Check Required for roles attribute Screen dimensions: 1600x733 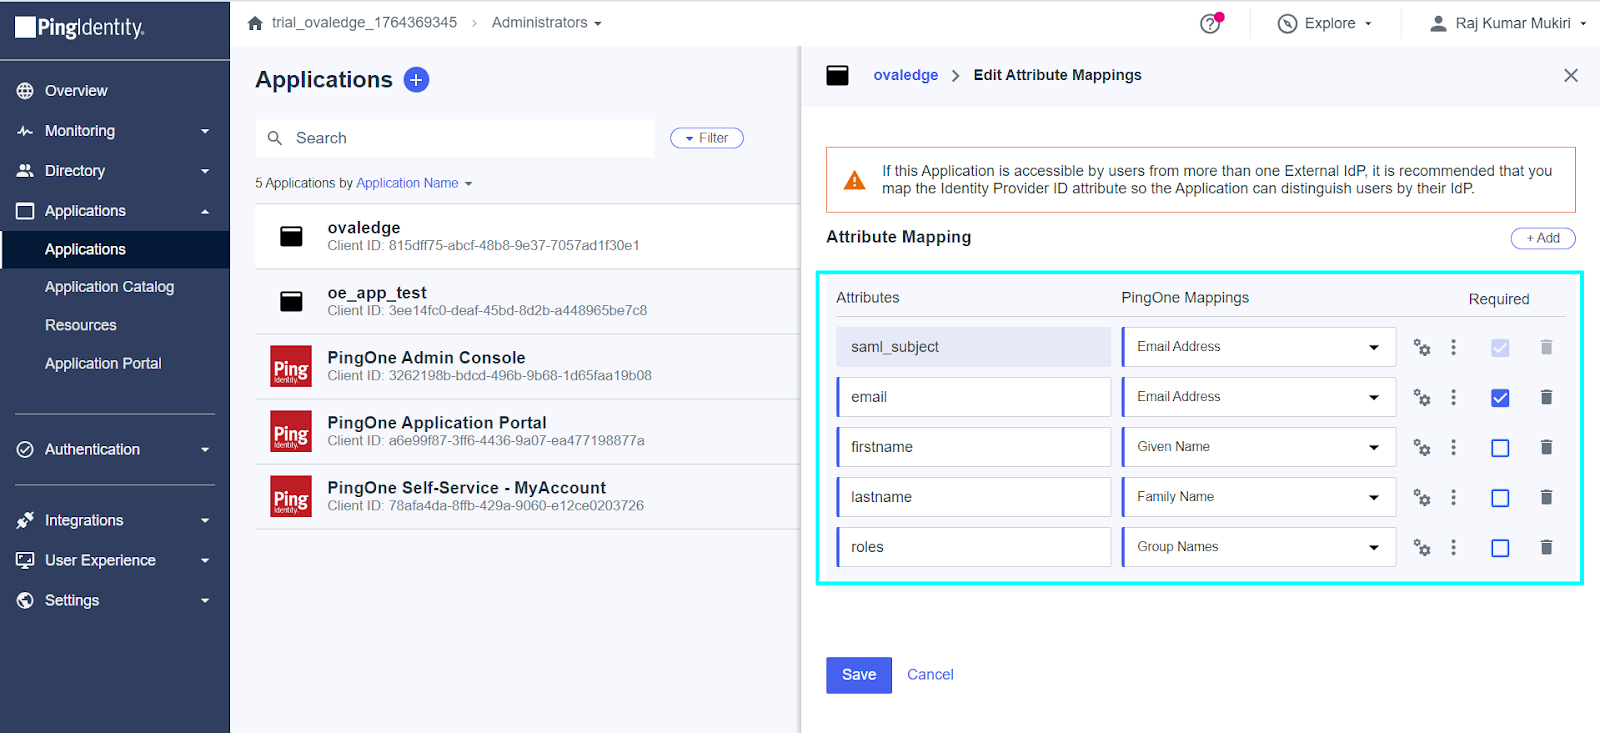tap(1500, 548)
